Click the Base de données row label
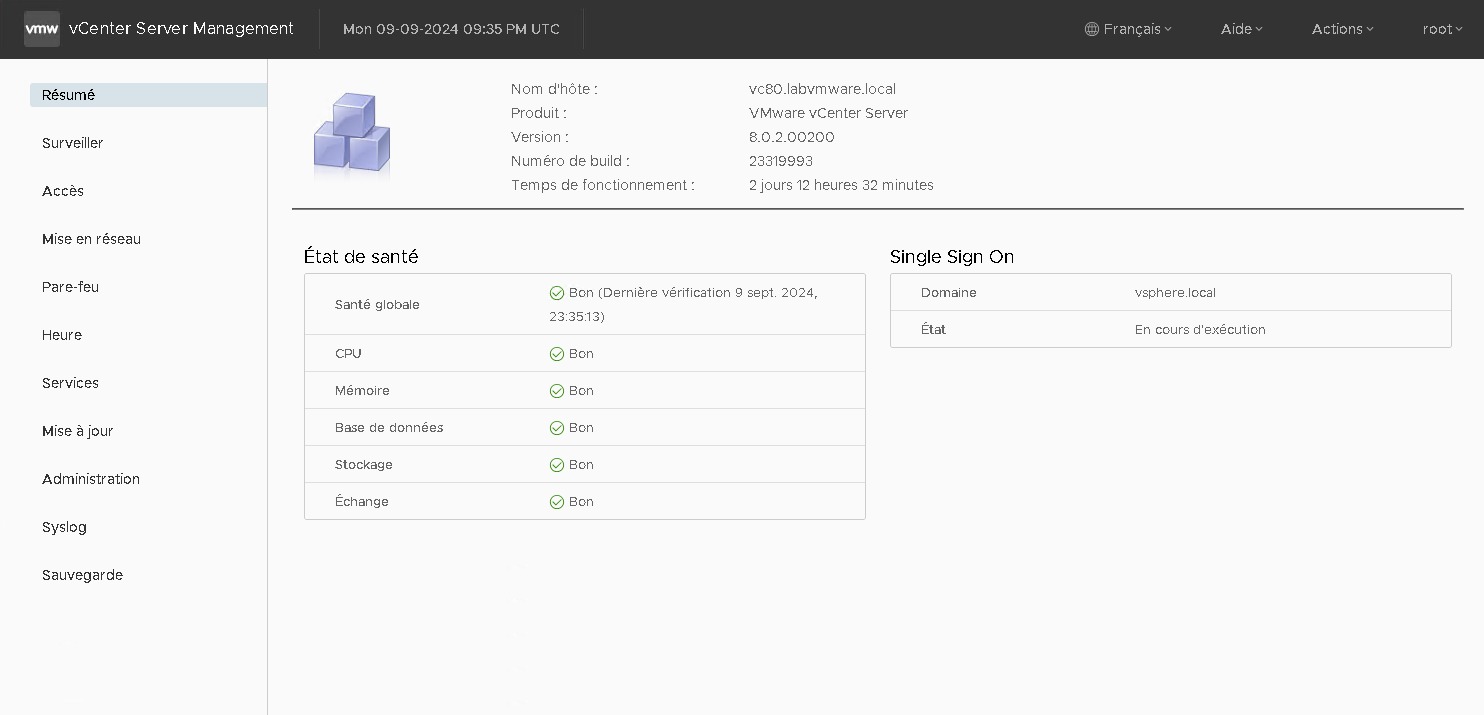Image resolution: width=1484 pixels, height=715 pixels. pos(389,428)
